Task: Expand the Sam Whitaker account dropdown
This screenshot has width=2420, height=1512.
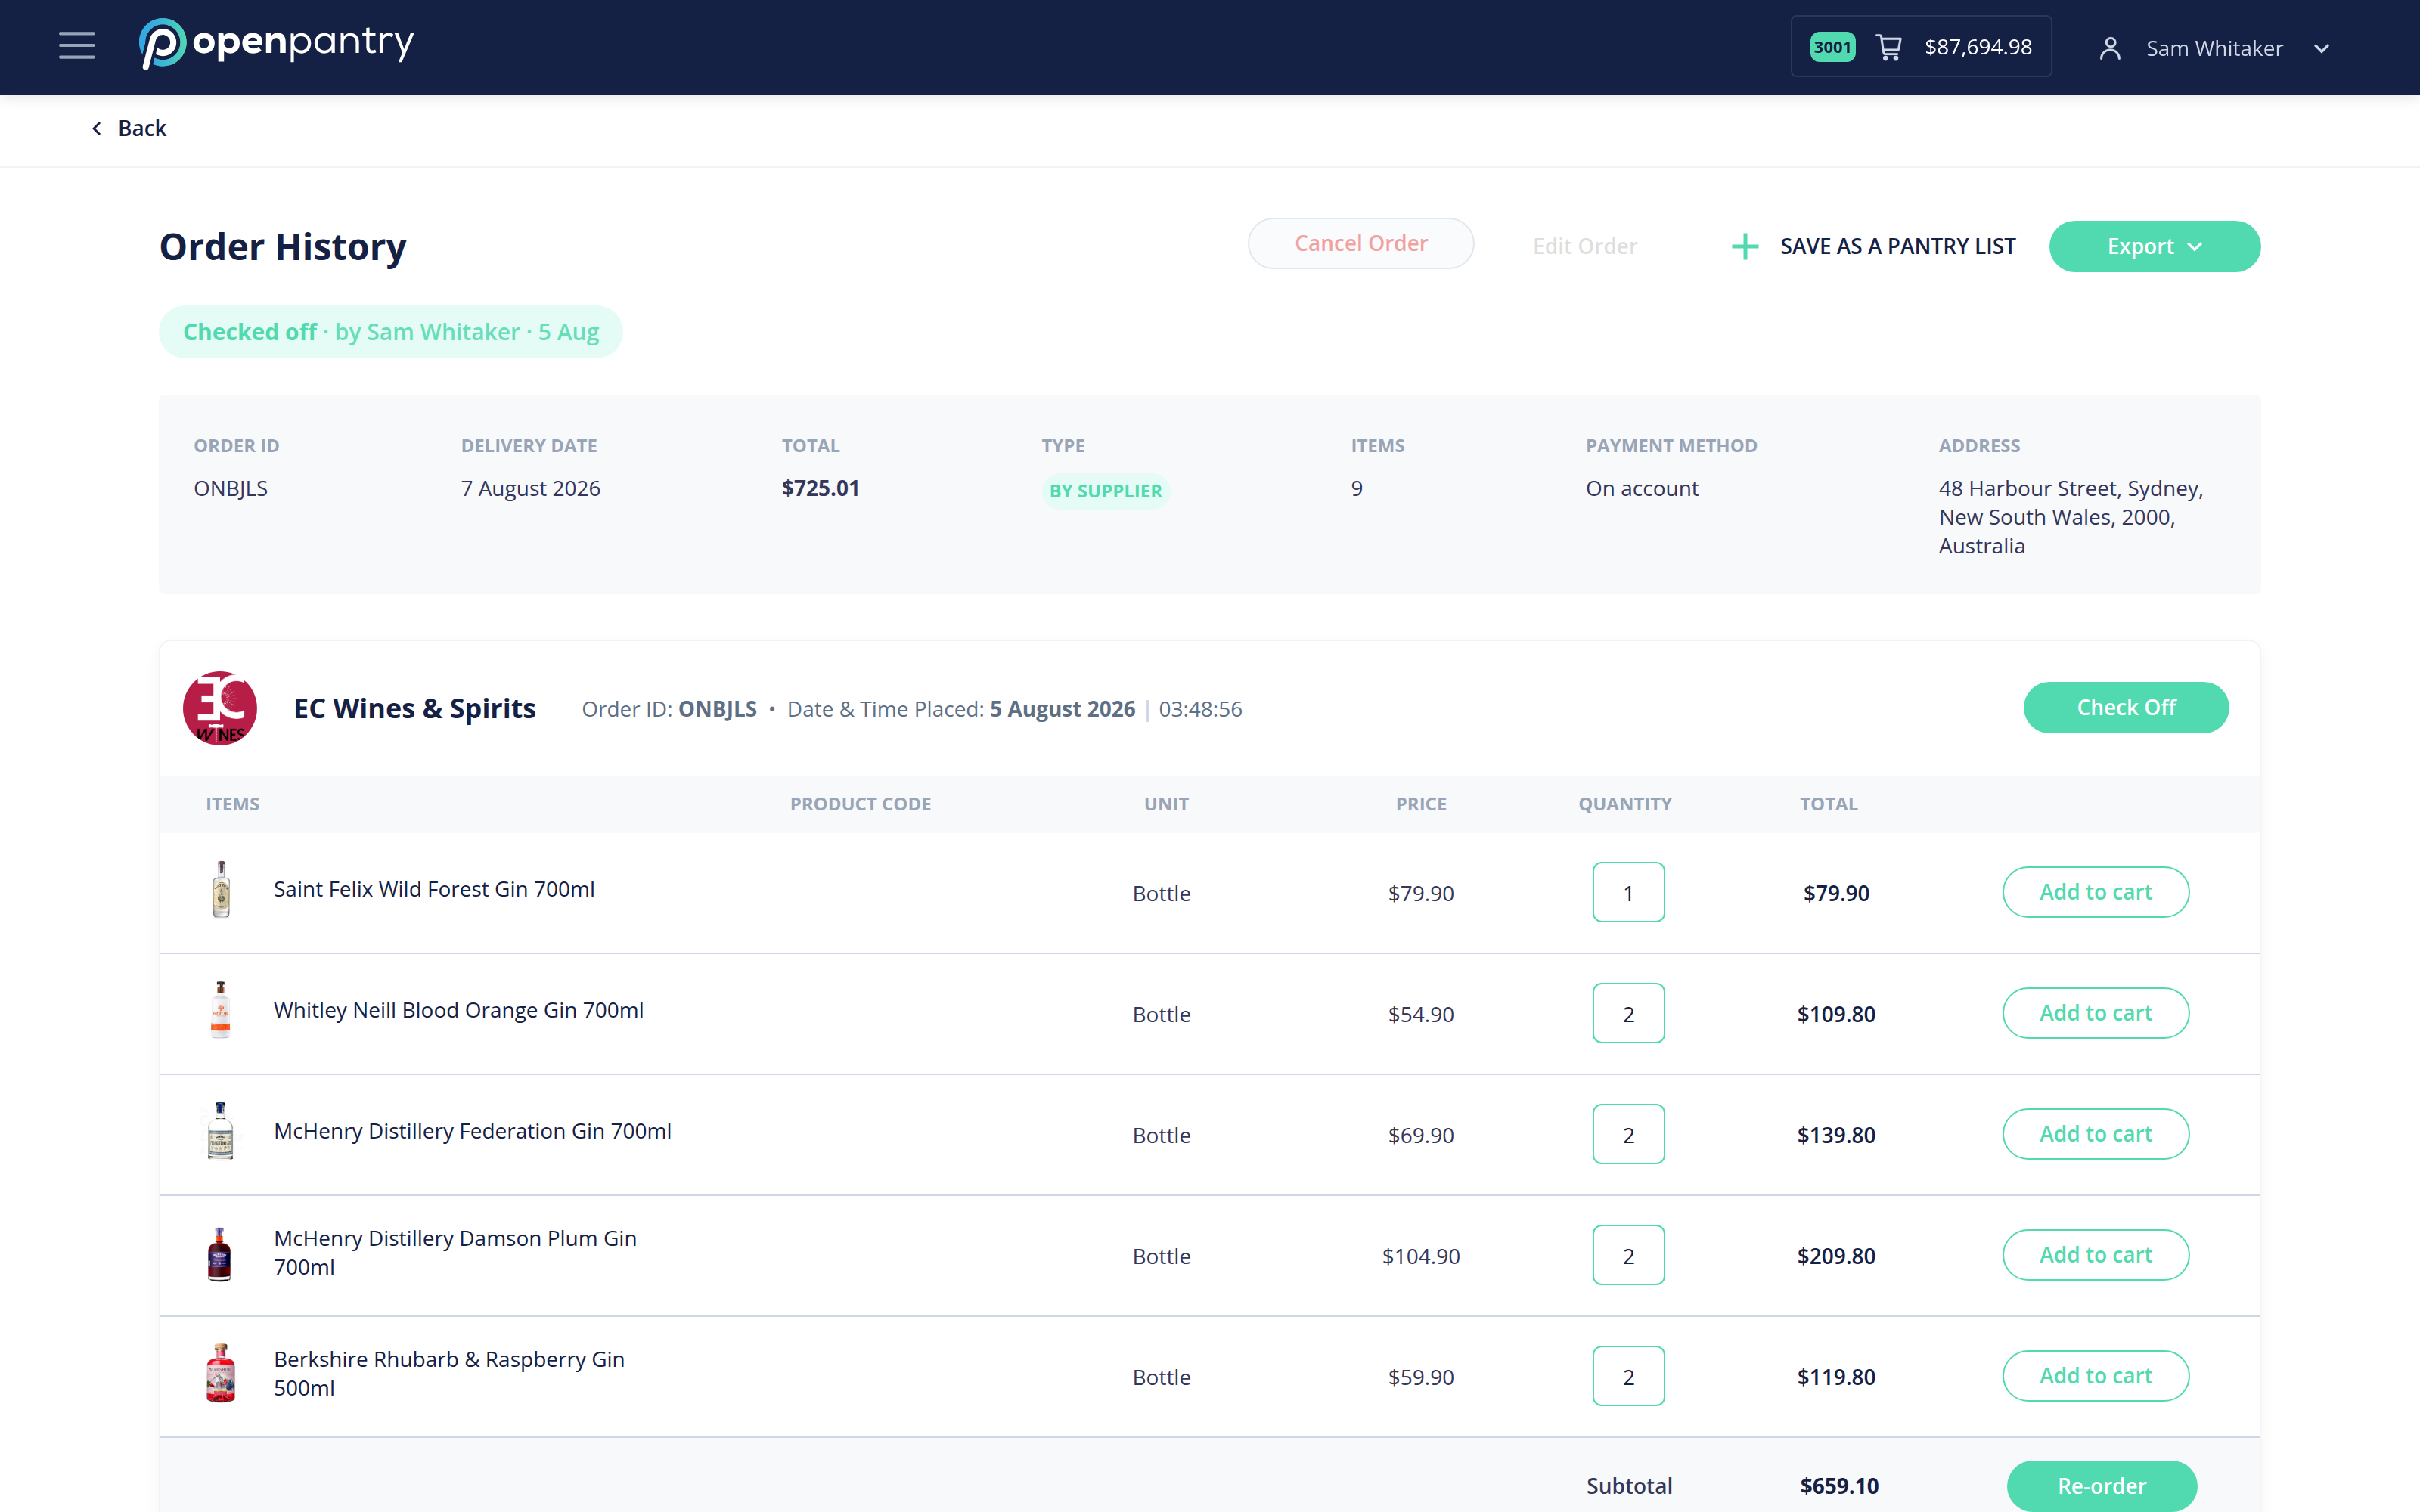Action: (2322, 48)
